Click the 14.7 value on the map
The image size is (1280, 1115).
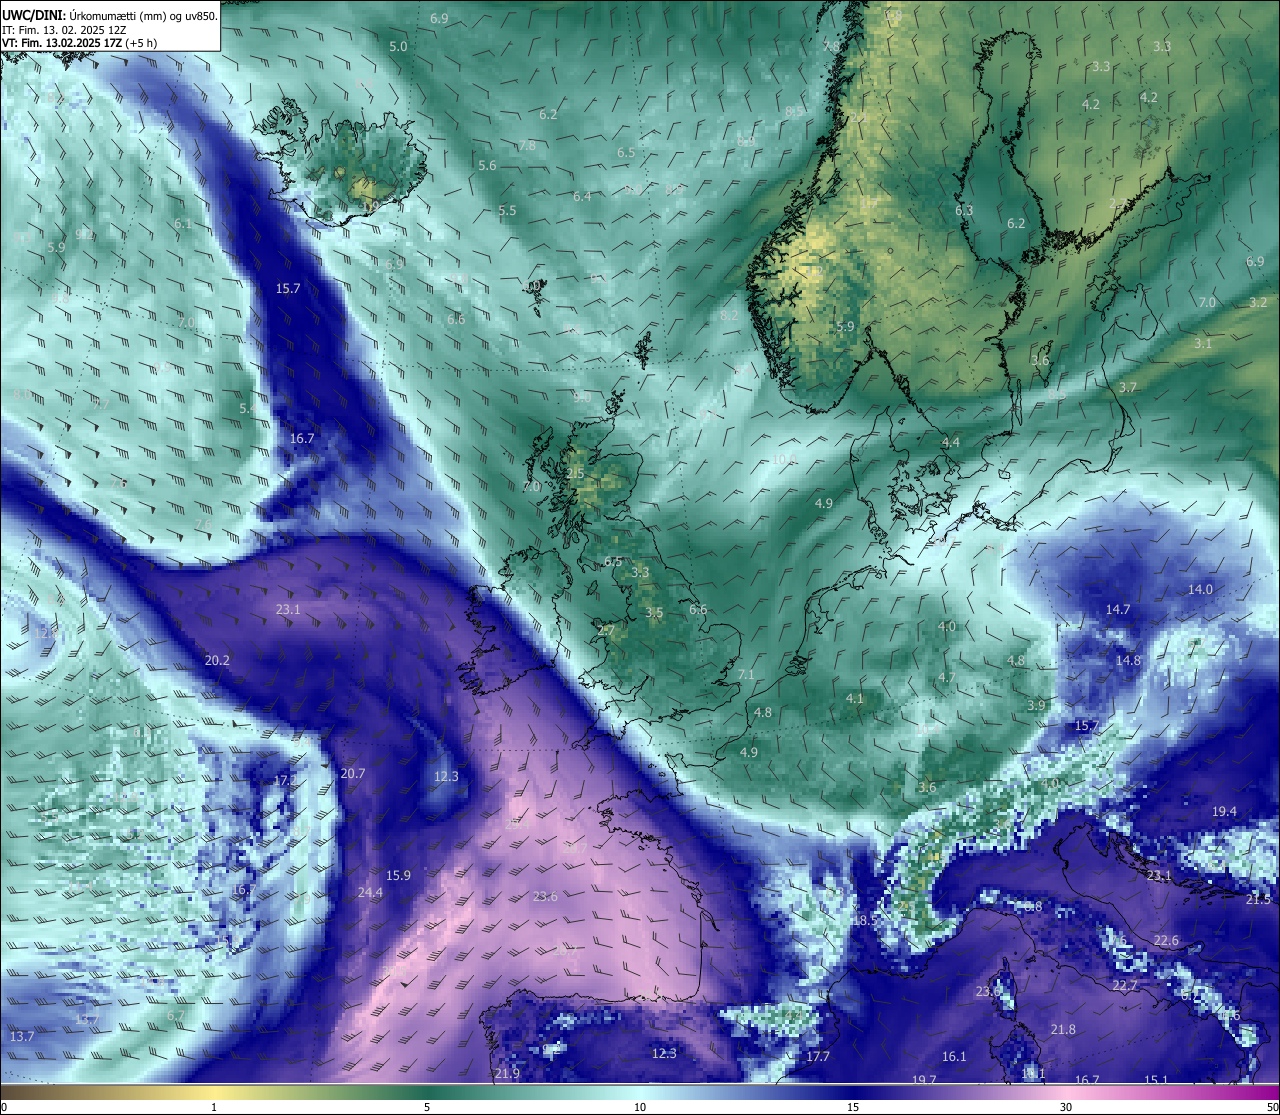(x=1117, y=609)
